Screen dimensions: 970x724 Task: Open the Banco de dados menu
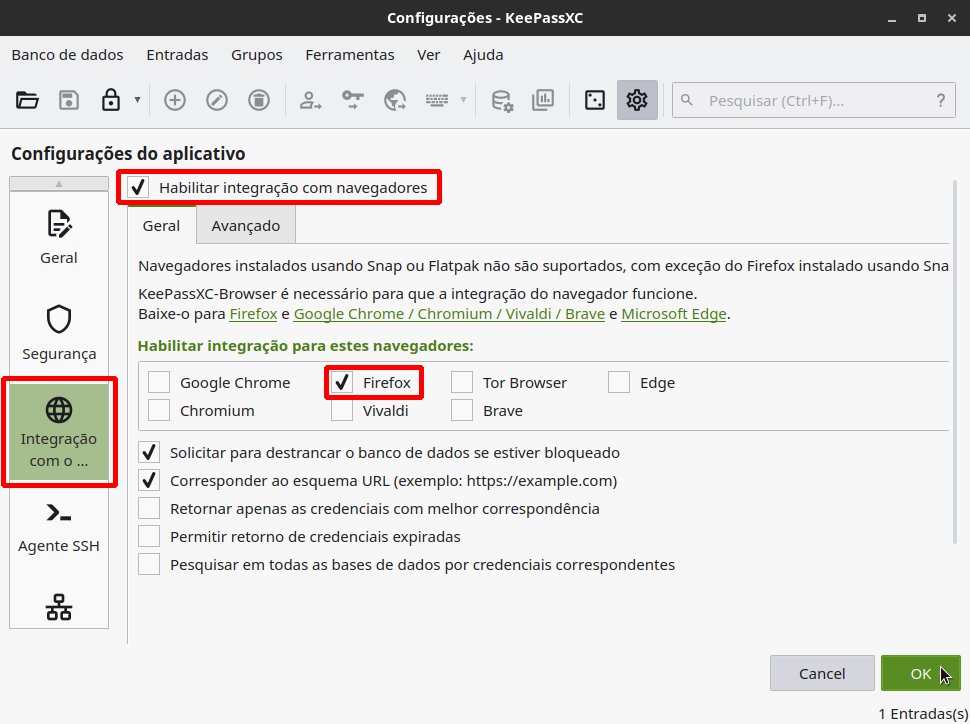[x=67, y=55]
